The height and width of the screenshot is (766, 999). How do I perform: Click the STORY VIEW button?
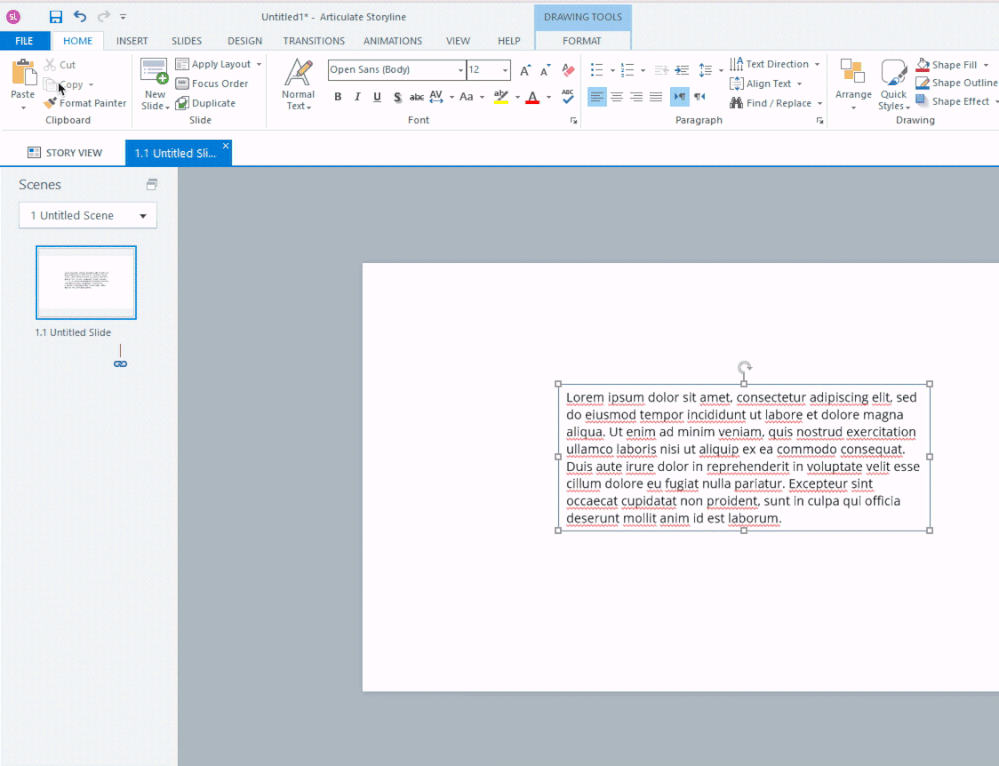point(65,153)
